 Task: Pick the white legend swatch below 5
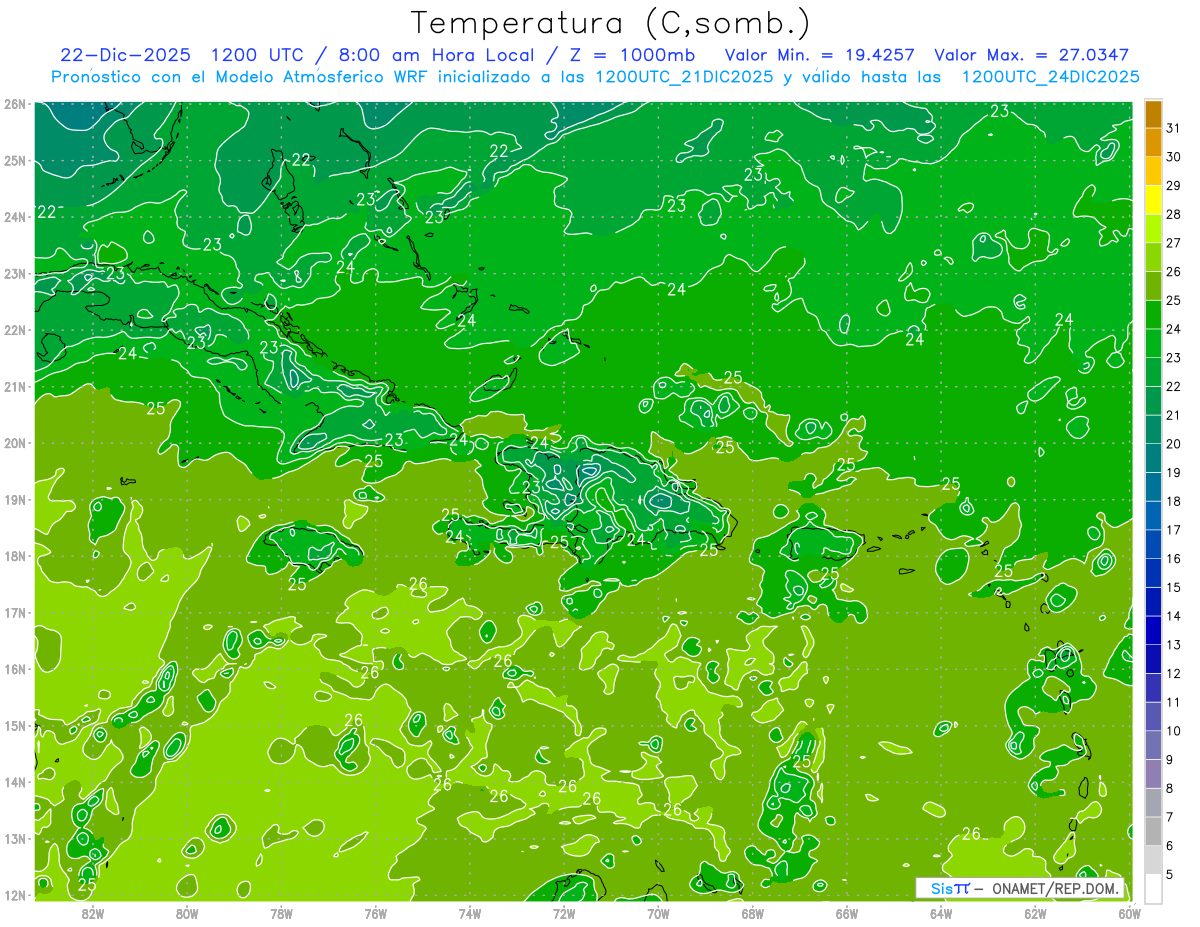click(1153, 888)
